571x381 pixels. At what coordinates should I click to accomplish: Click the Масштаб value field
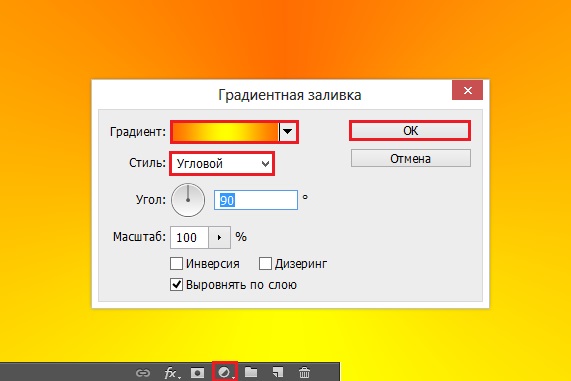(x=189, y=237)
